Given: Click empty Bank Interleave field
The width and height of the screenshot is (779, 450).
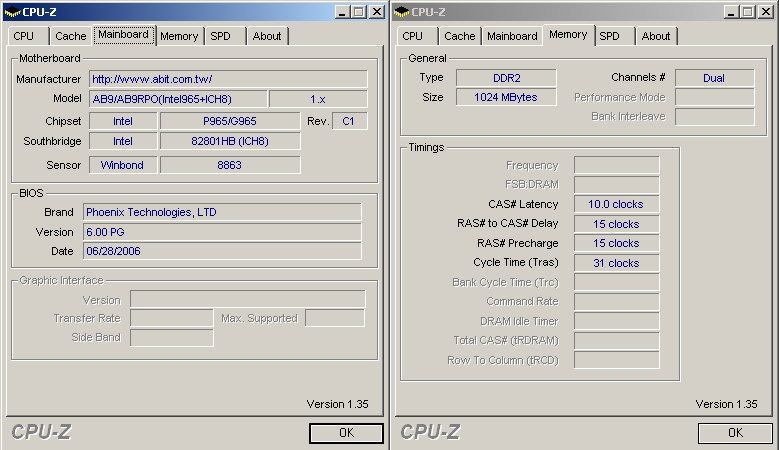Looking at the screenshot, I should (x=714, y=117).
